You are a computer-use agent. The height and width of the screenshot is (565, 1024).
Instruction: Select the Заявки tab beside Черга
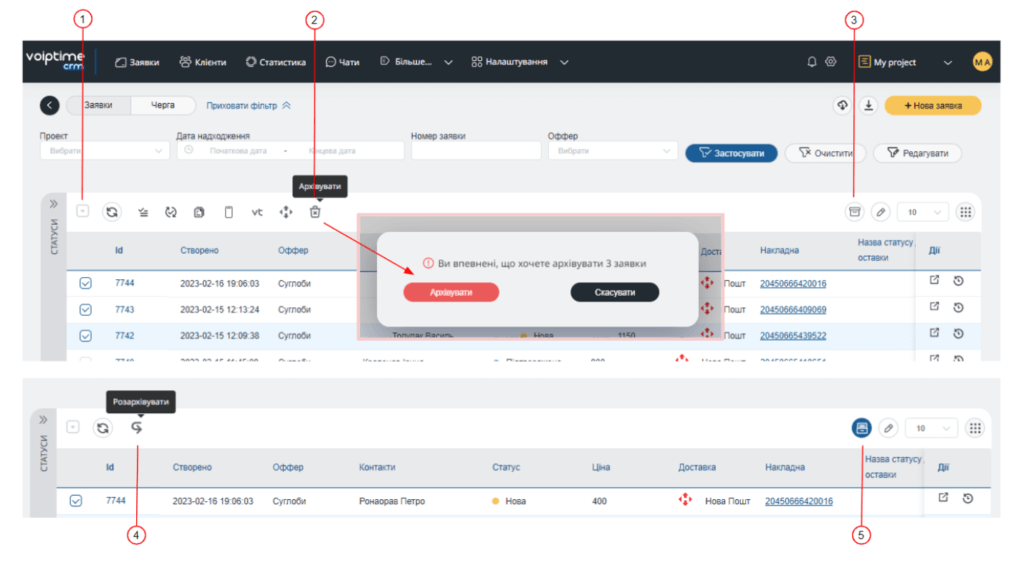point(99,105)
